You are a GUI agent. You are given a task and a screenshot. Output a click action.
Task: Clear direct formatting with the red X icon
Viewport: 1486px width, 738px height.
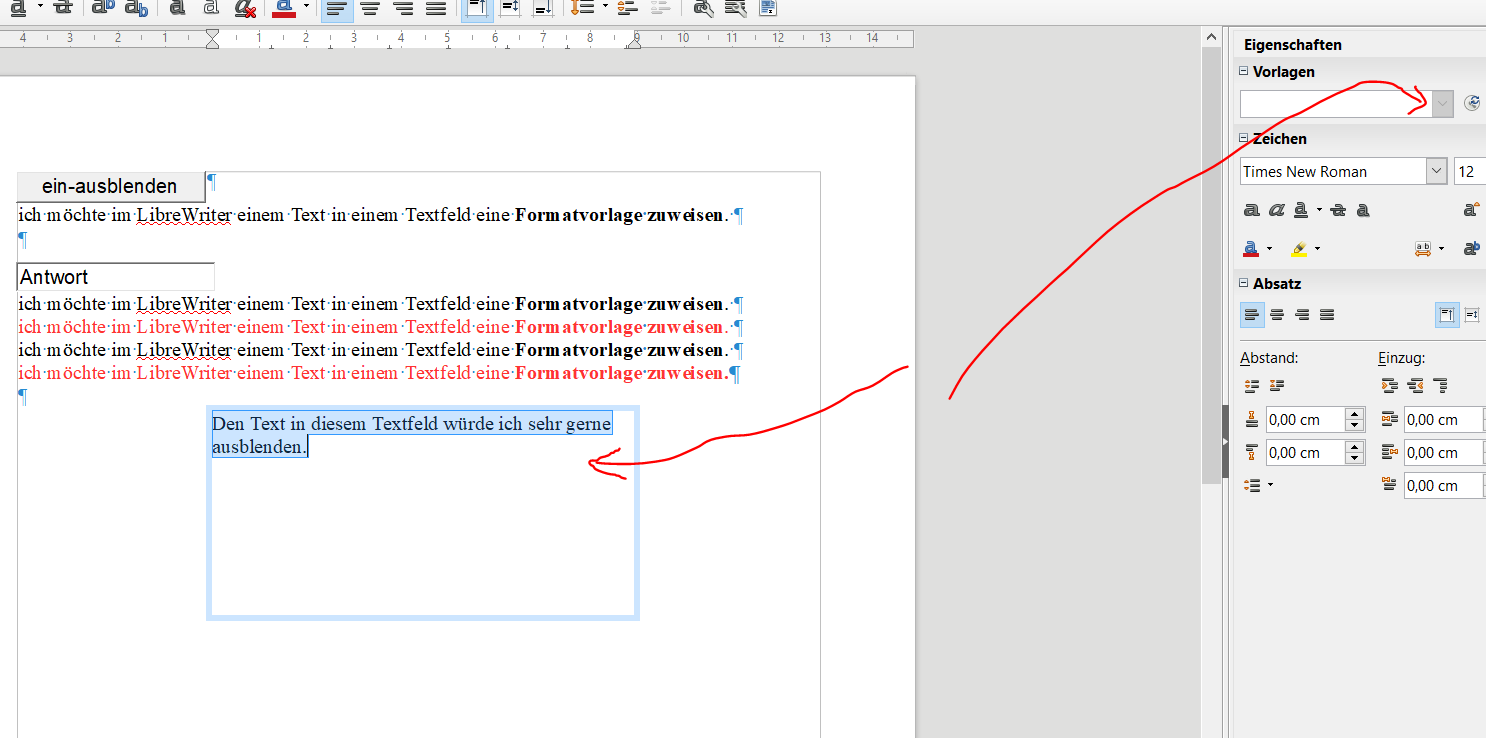(x=245, y=8)
